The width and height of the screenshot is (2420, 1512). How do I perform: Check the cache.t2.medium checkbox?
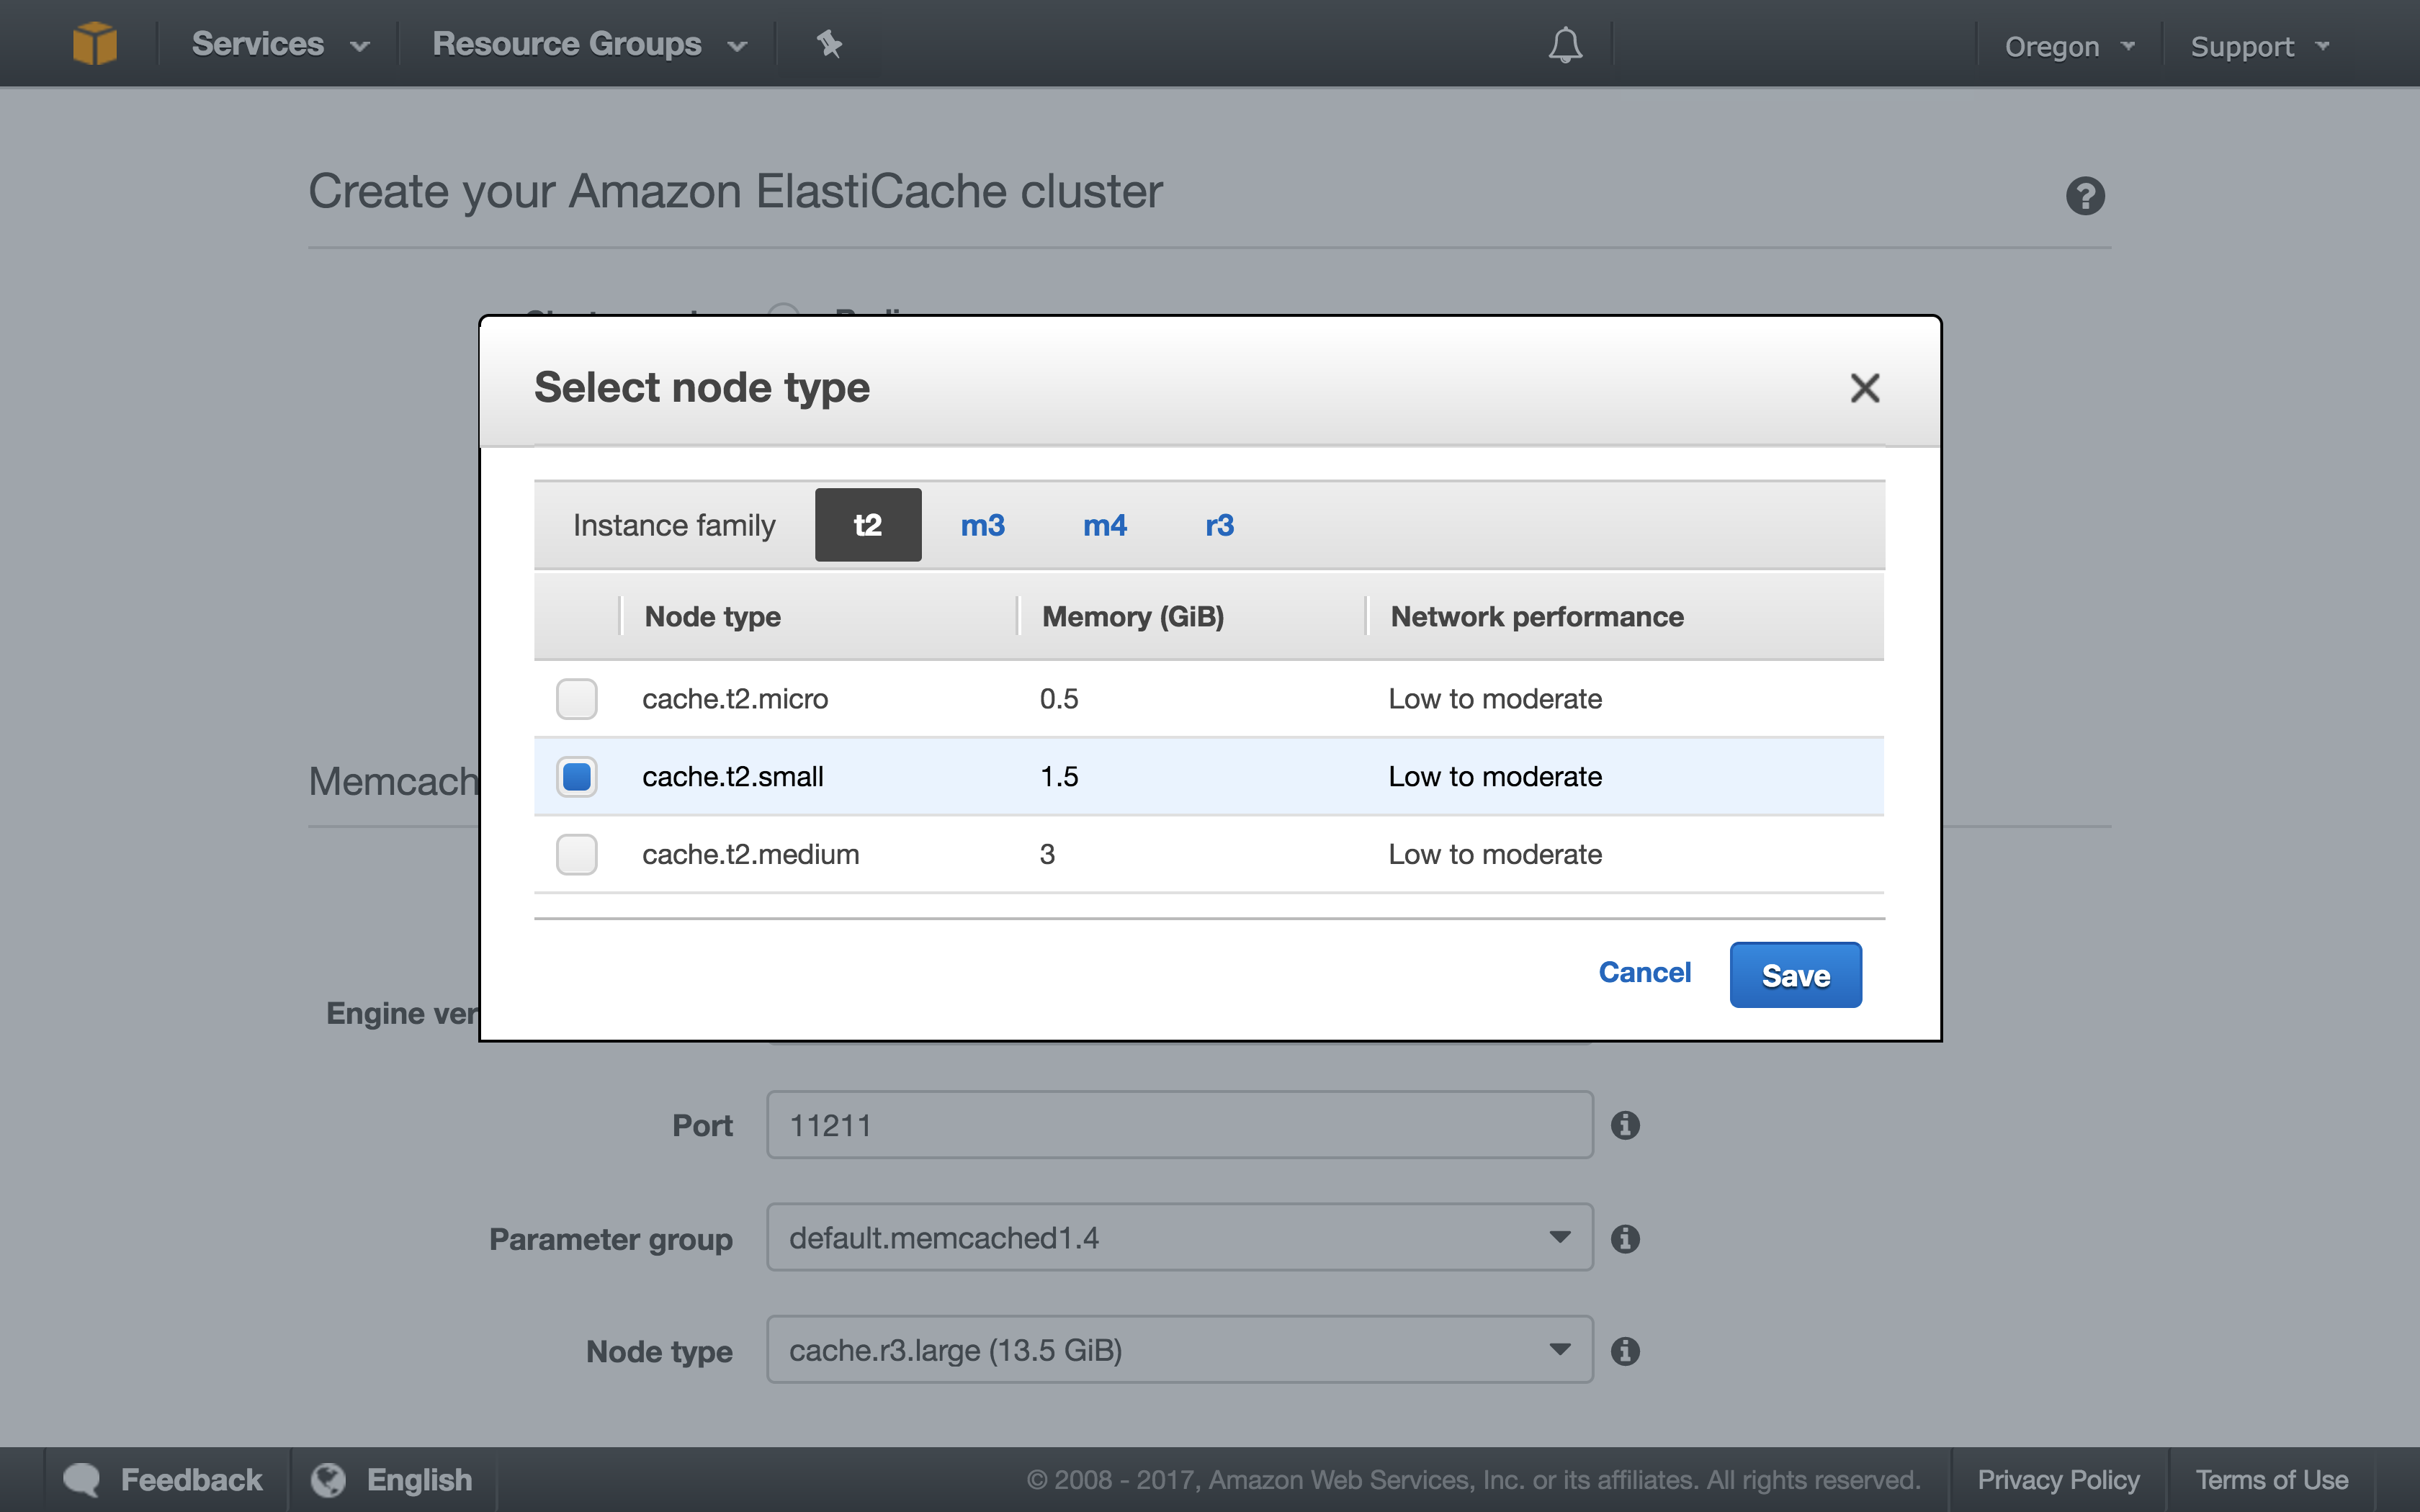[x=577, y=855]
